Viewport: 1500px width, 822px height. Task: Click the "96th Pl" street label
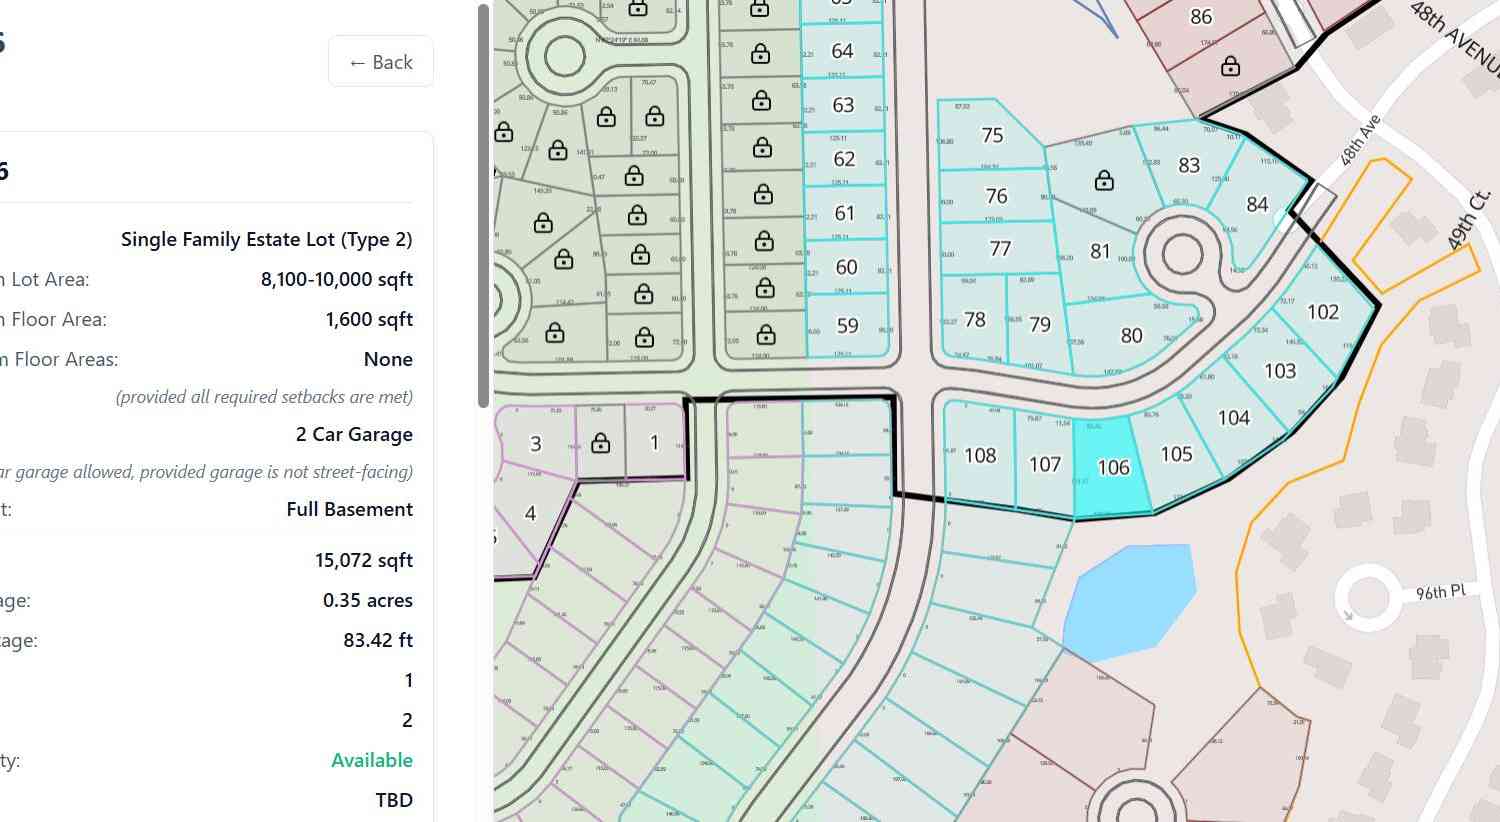1441,593
